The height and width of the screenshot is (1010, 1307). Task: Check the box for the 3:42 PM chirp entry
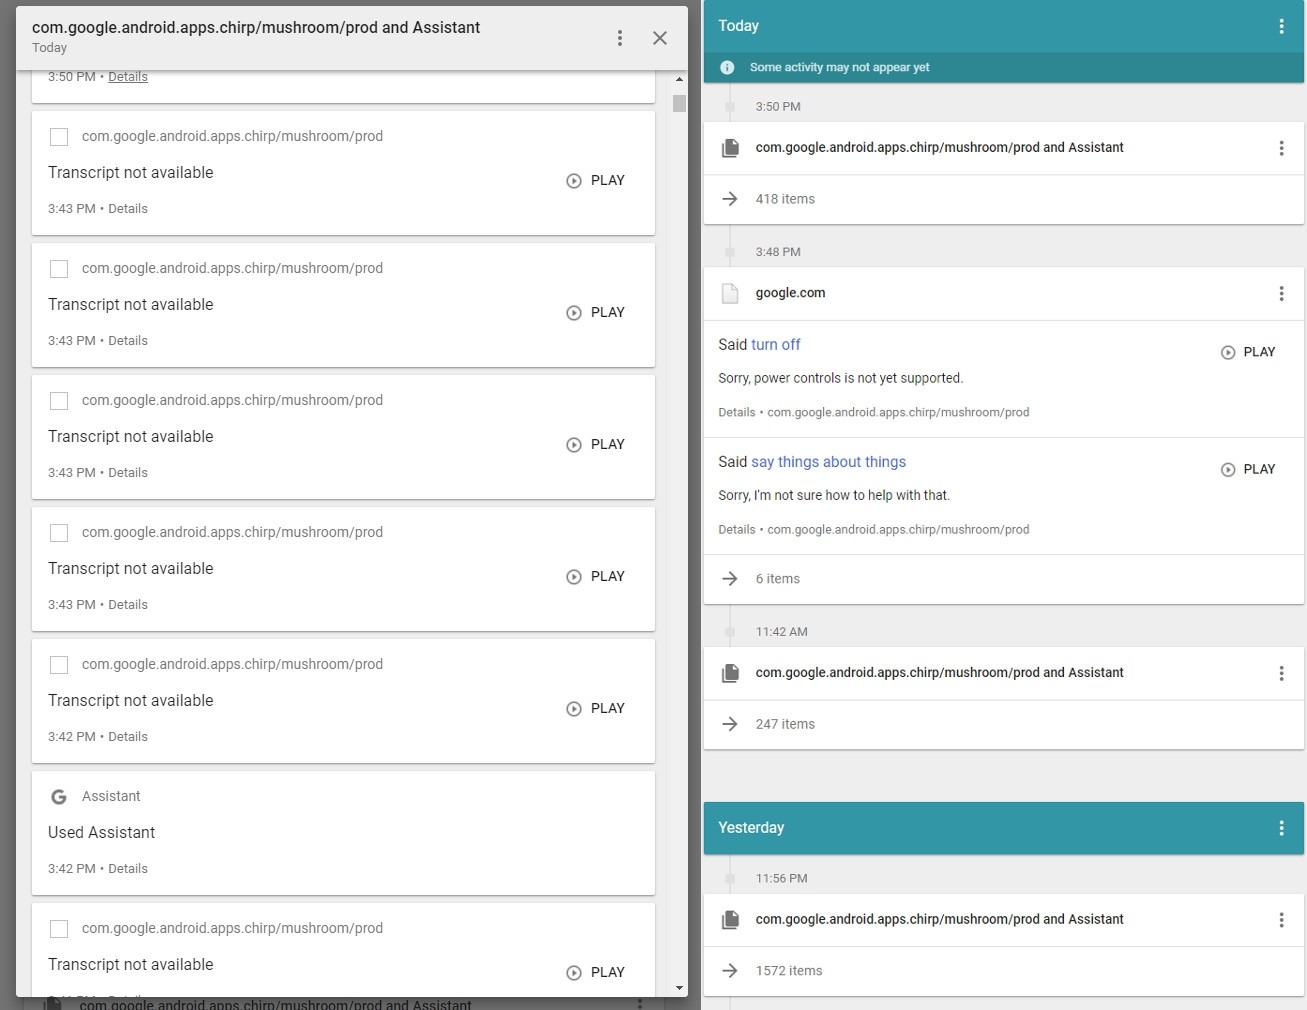(59, 665)
